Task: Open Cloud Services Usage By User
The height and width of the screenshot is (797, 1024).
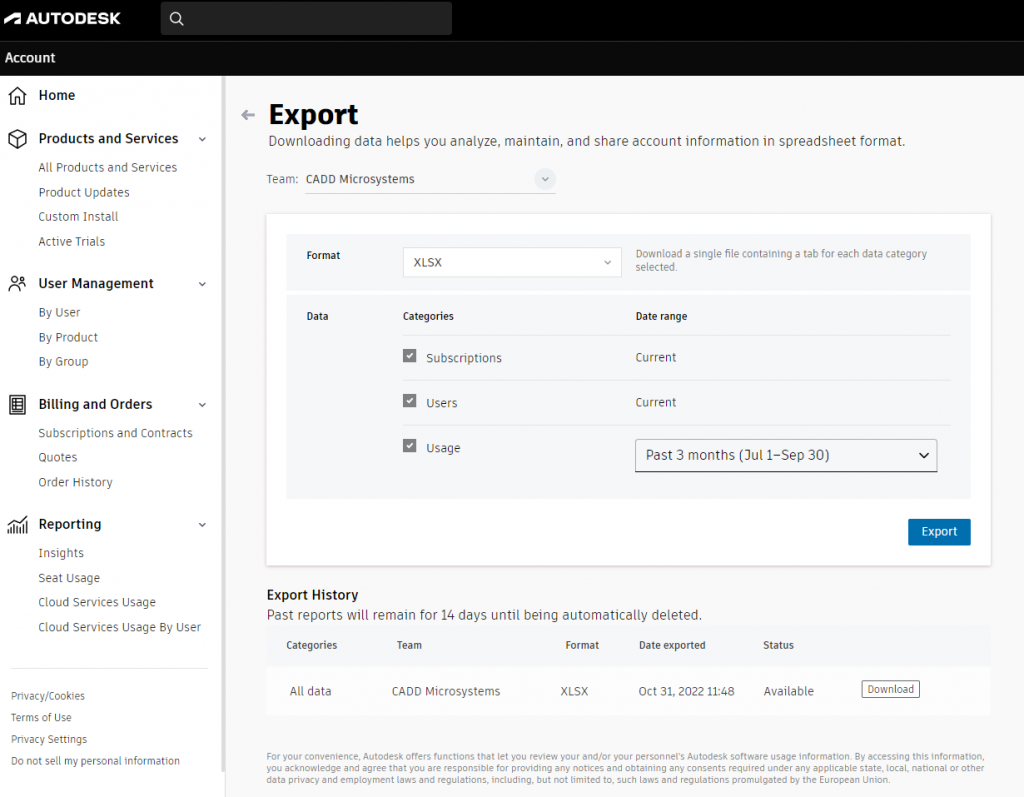Action: tap(120, 626)
